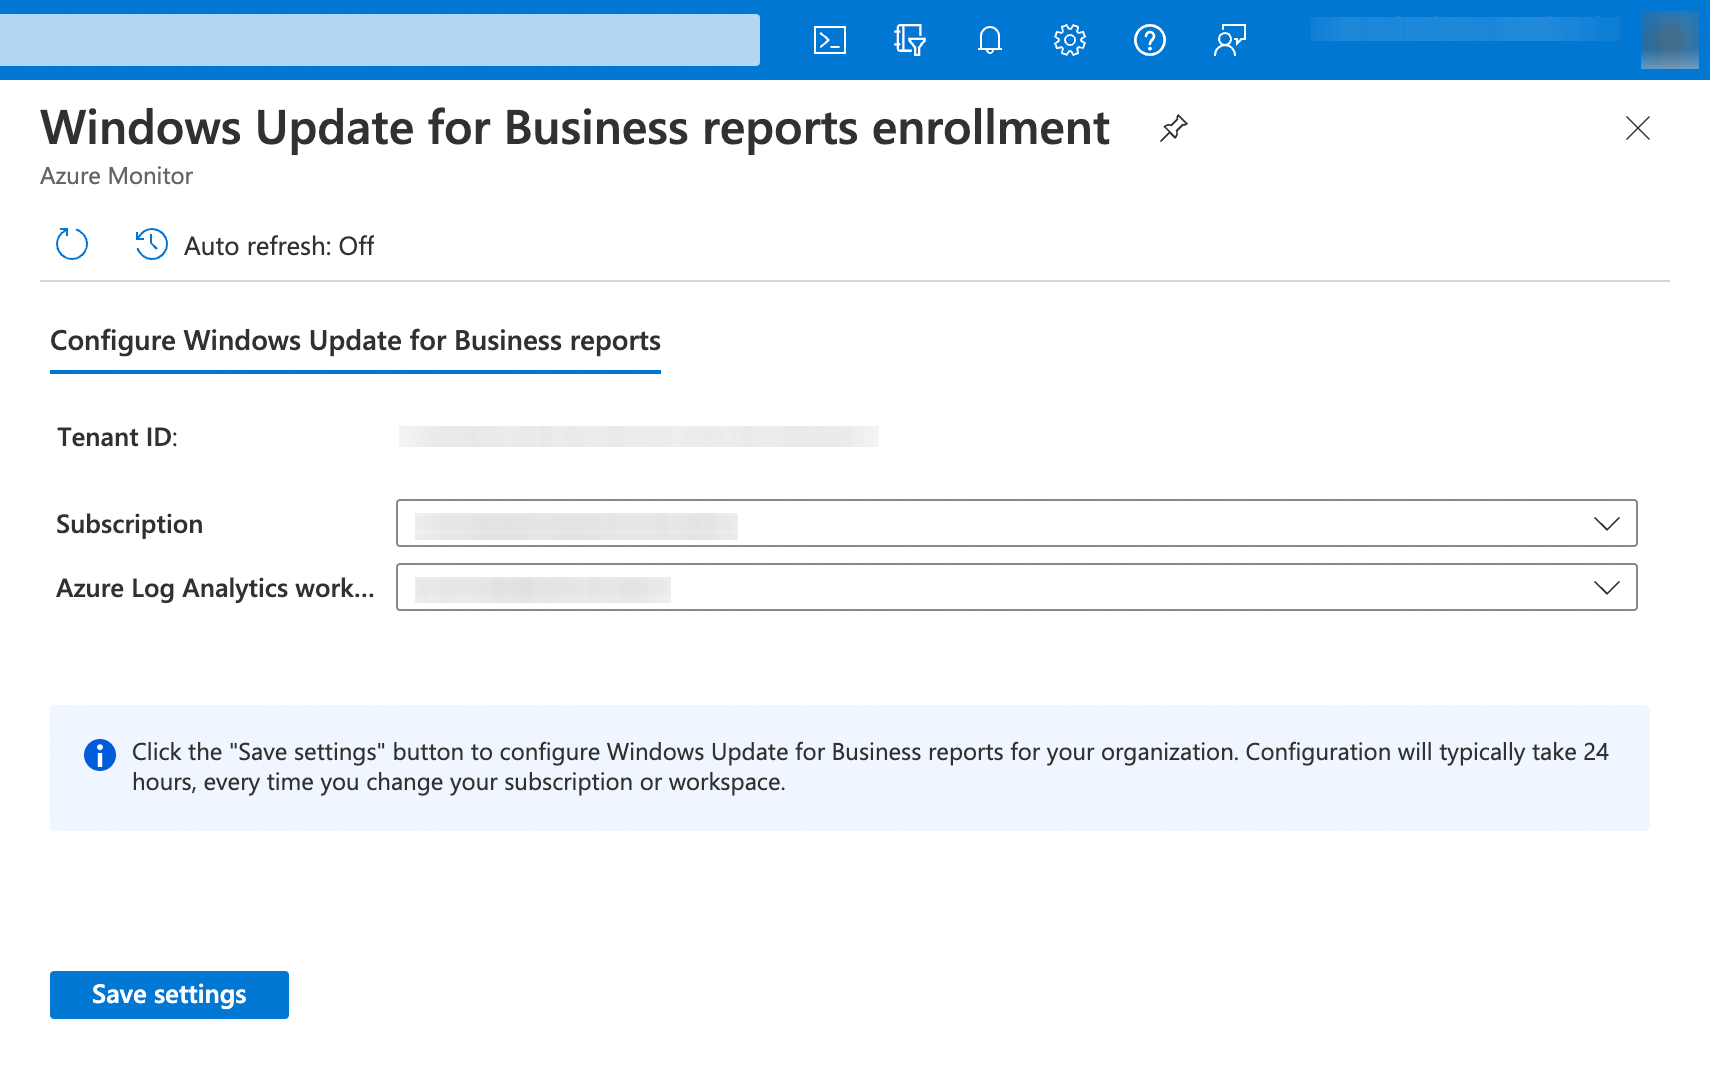This screenshot has height=1069, width=1710.
Task: Click the account name in top bar
Action: (x=1465, y=30)
